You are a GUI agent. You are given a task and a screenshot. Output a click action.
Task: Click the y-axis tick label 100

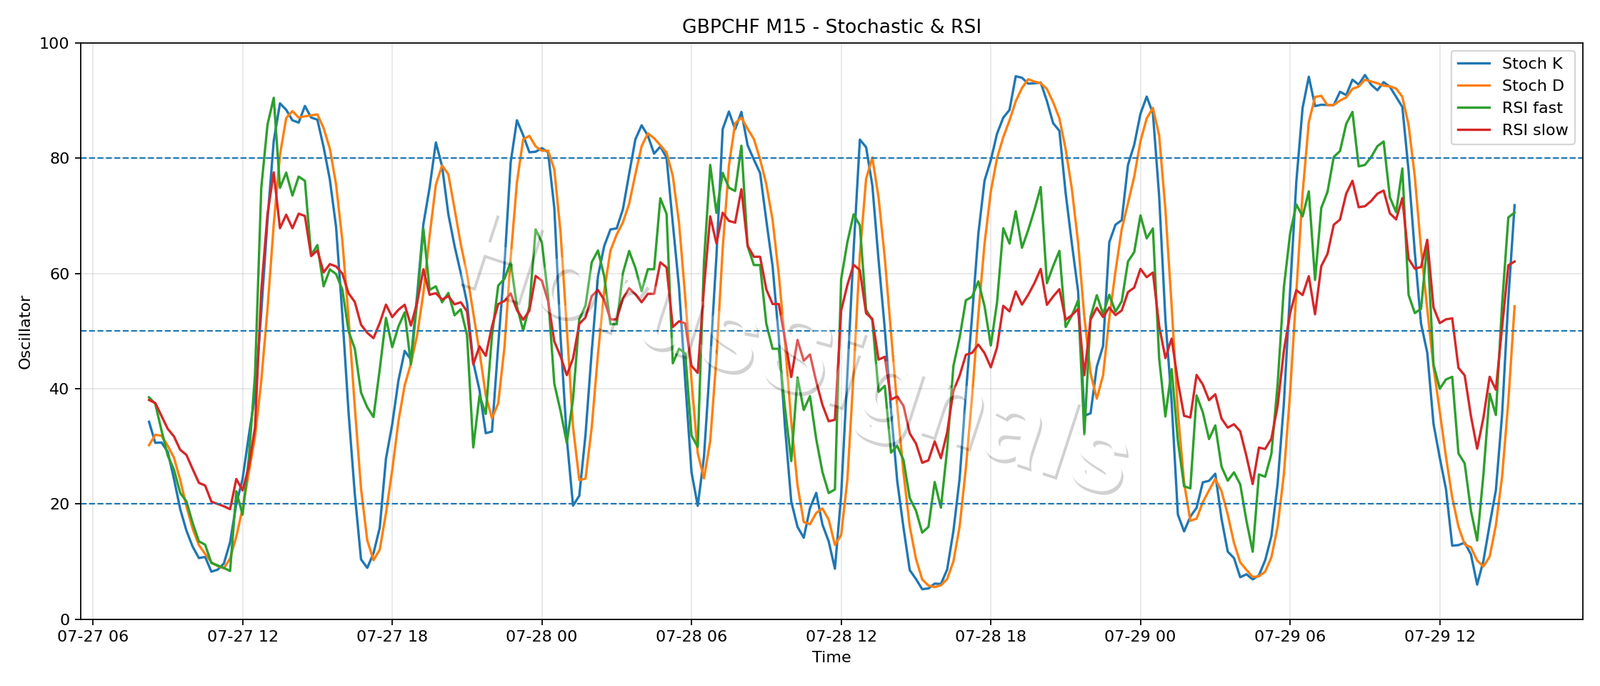click(54, 44)
